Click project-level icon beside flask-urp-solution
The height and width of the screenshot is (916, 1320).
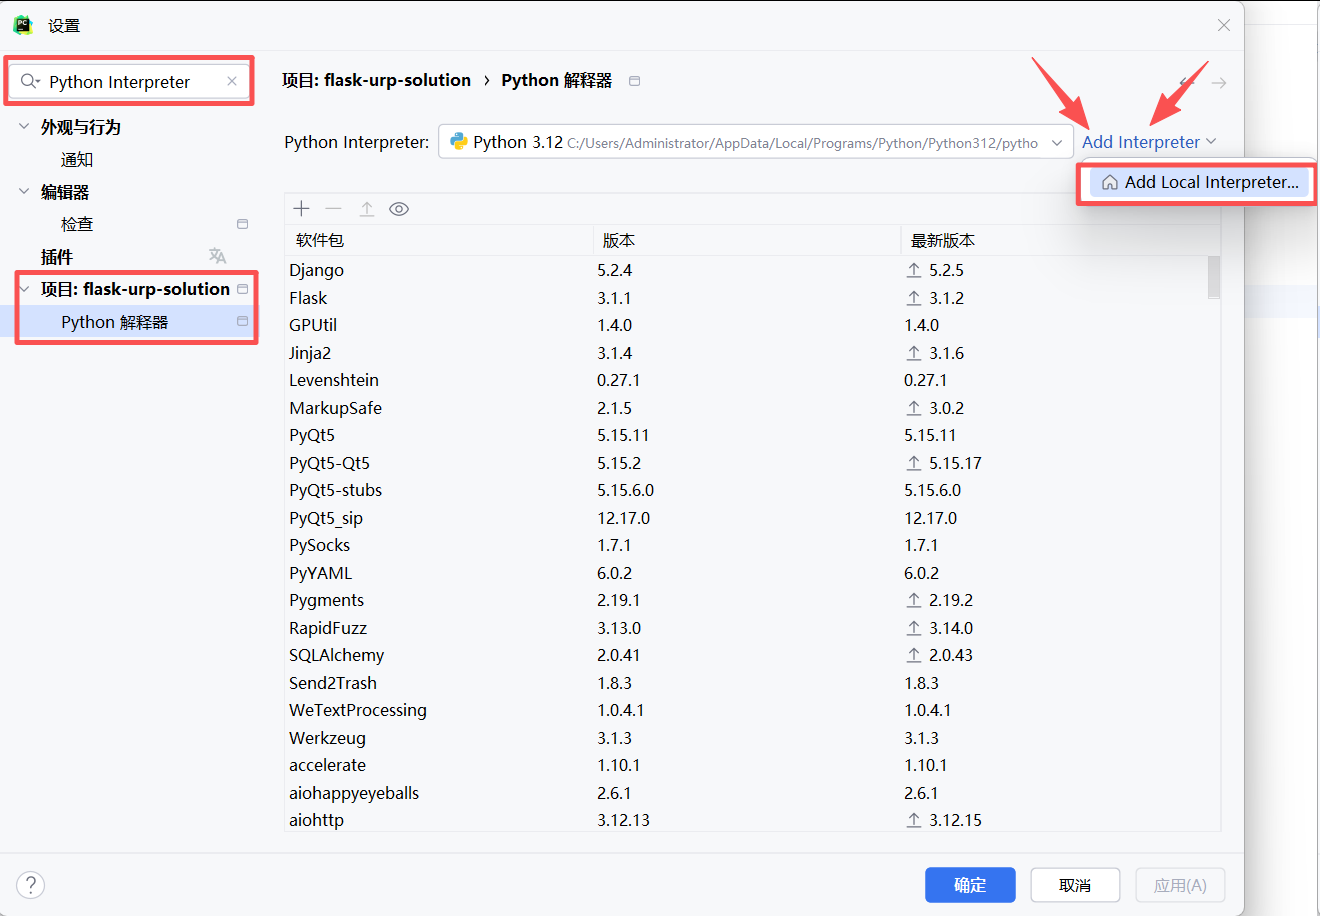click(242, 289)
